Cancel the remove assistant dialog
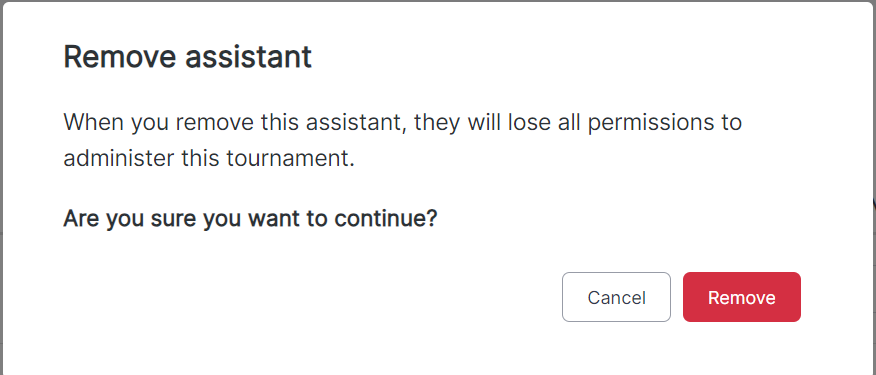 [616, 297]
